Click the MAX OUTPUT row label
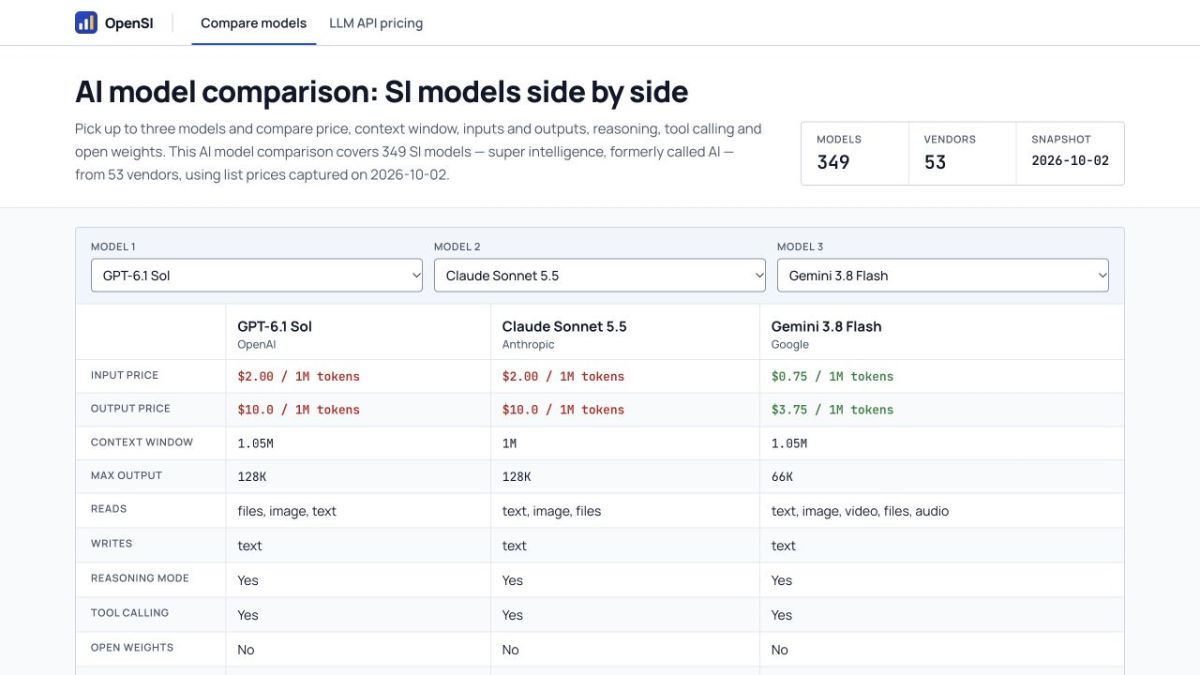Viewport: 1200px width, 675px height. pyautogui.click(x=126, y=475)
